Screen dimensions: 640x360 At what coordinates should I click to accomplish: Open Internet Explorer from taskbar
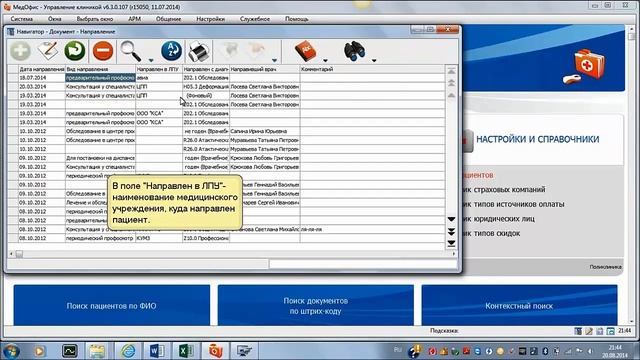point(127,351)
